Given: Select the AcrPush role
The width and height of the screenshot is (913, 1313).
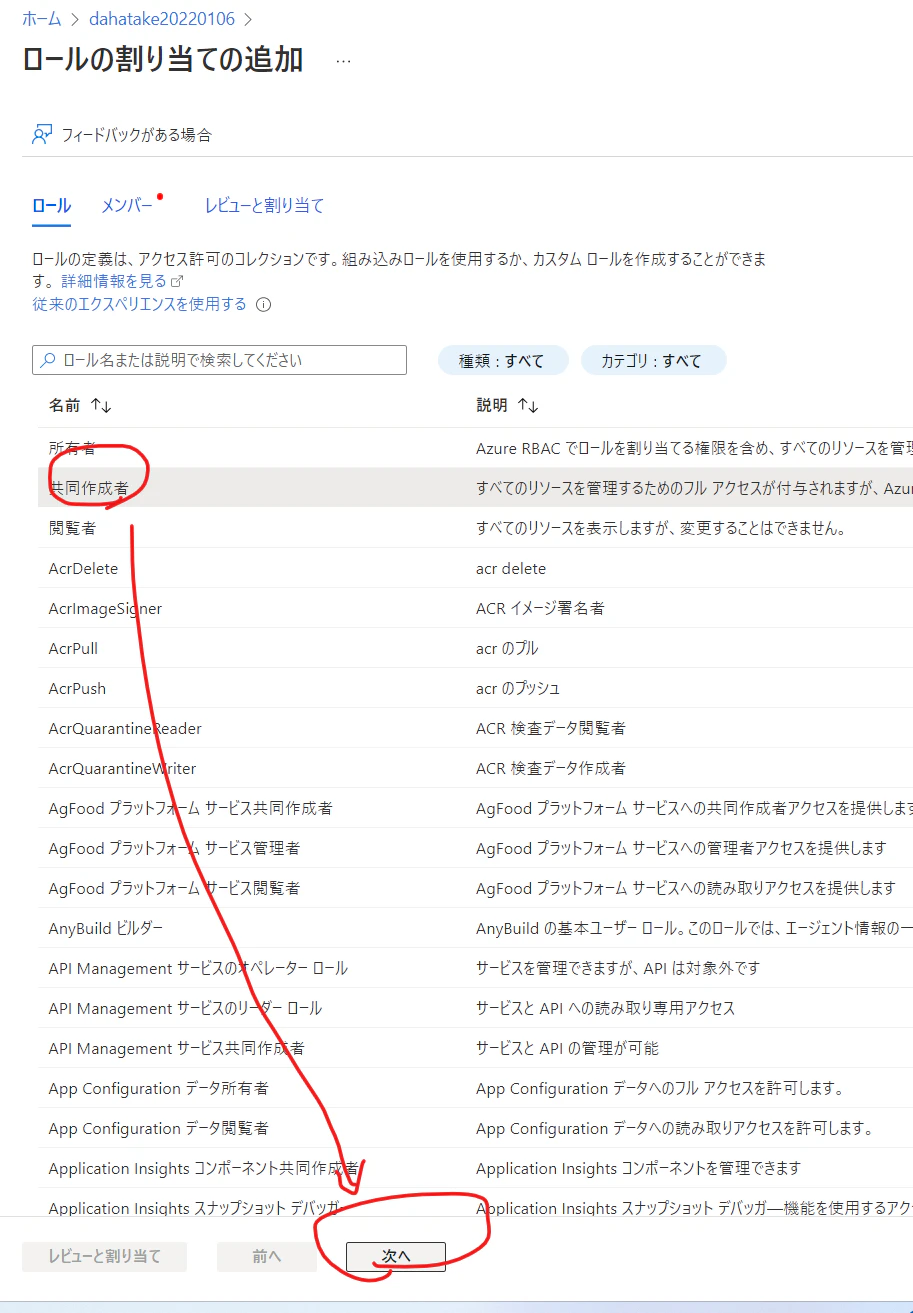Looking at the screenshot, I should click(475, 688).
